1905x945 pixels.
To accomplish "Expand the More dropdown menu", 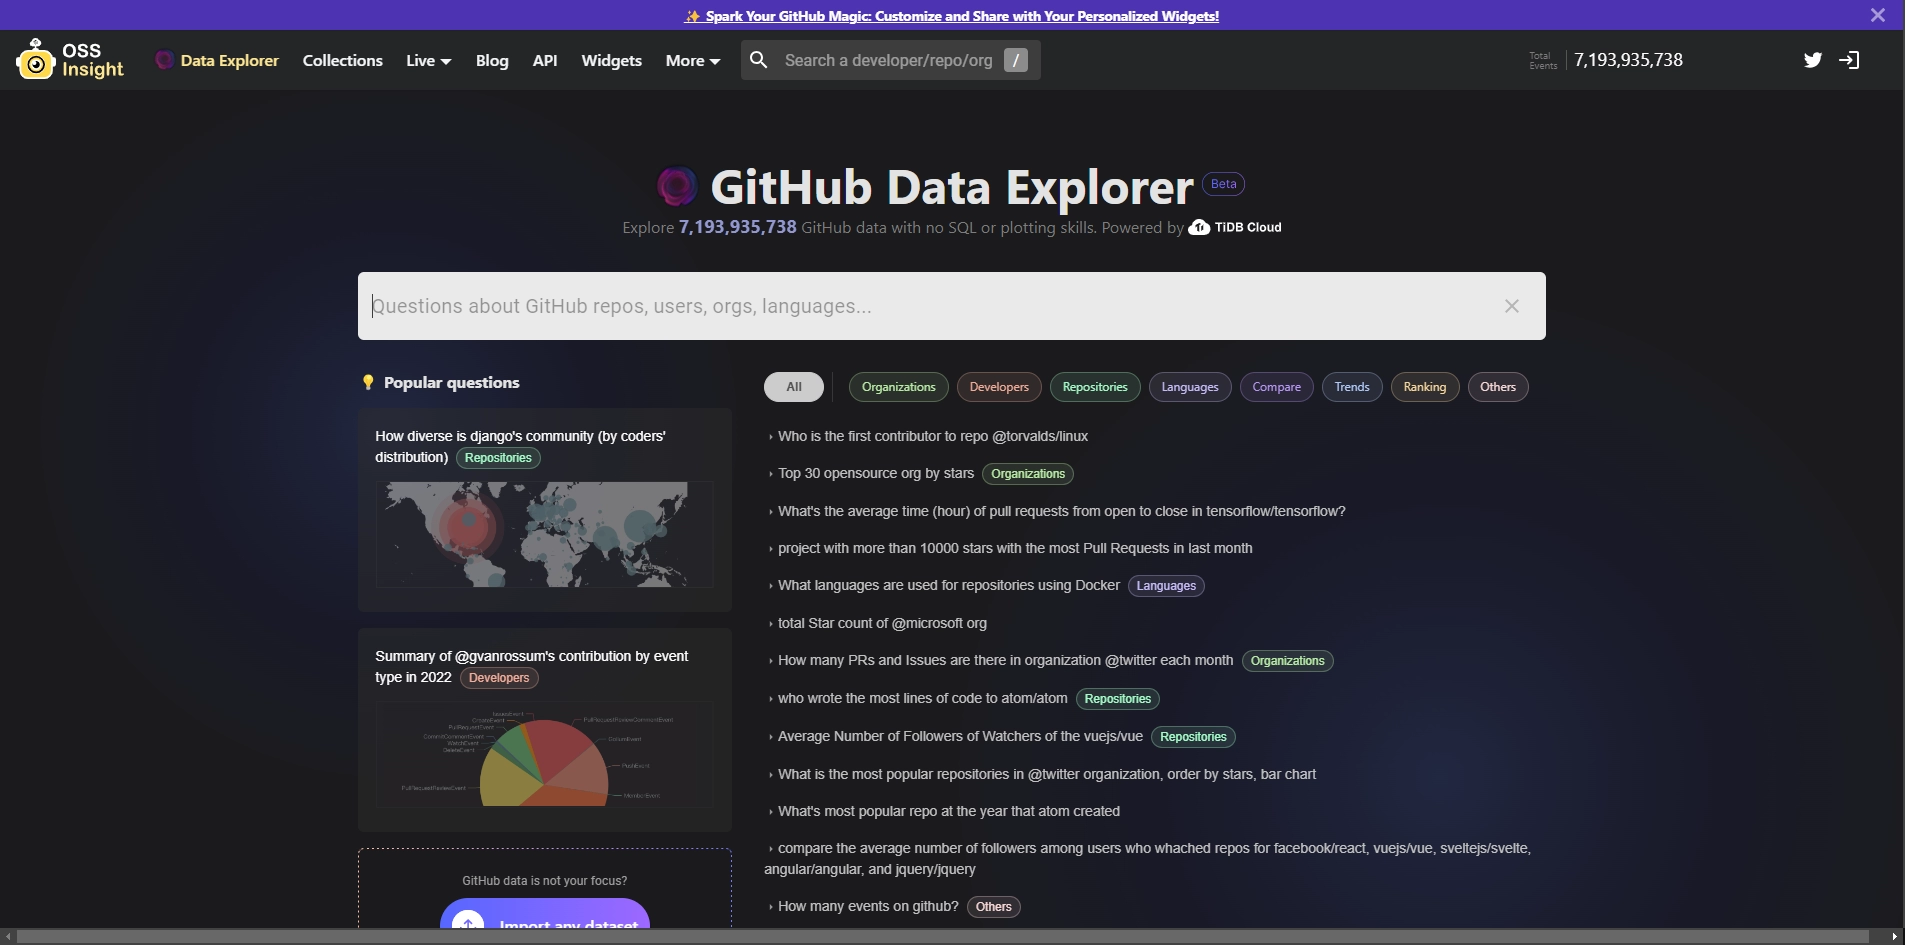I will point(692,61).
